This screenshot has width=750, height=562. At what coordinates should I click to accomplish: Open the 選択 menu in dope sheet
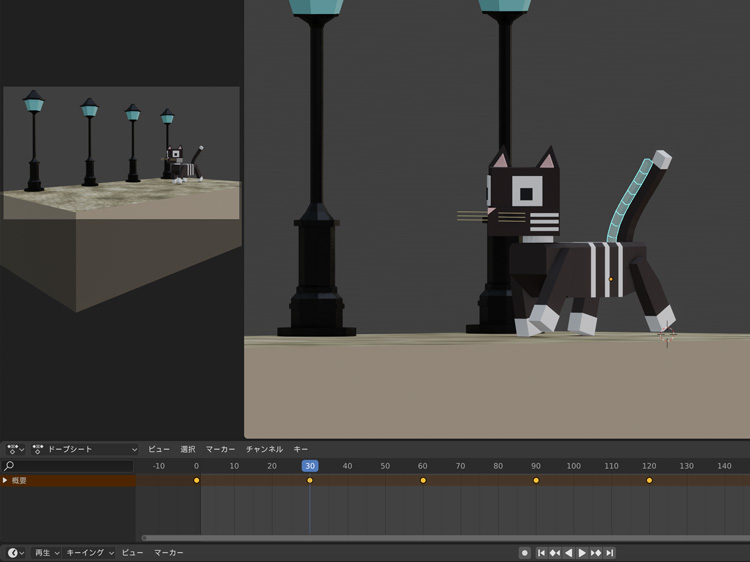(188, 450)
